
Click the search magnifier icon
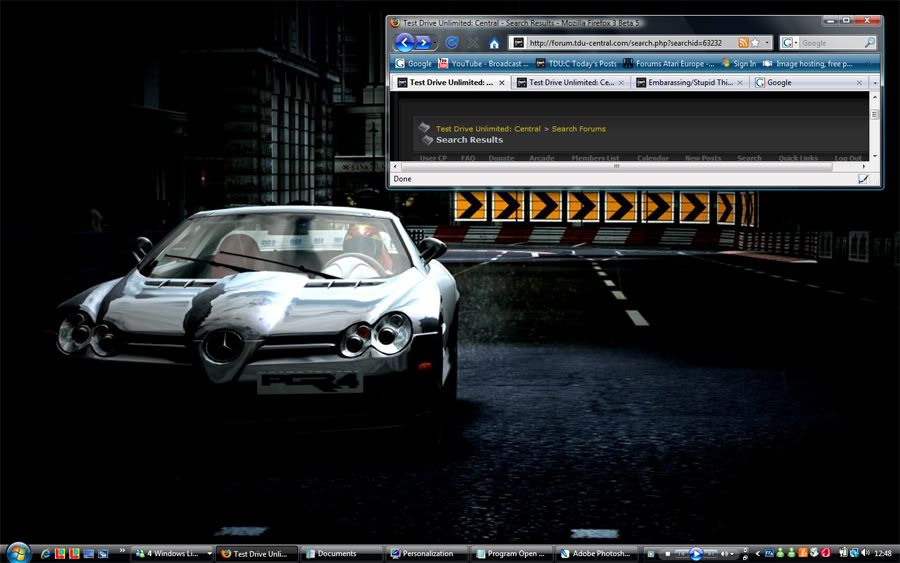(869, 43)
